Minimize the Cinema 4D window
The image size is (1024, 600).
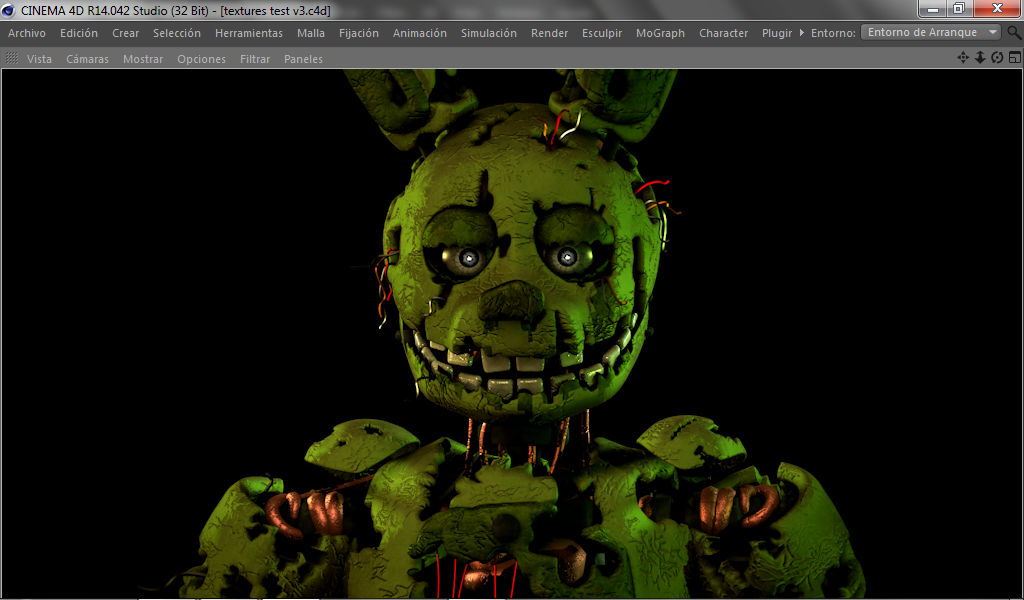[933, 8]
